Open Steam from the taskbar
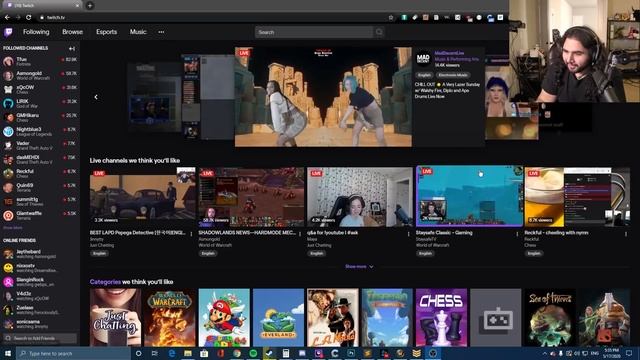The width and height of the screenshot is (640, 360). point(269,353)
